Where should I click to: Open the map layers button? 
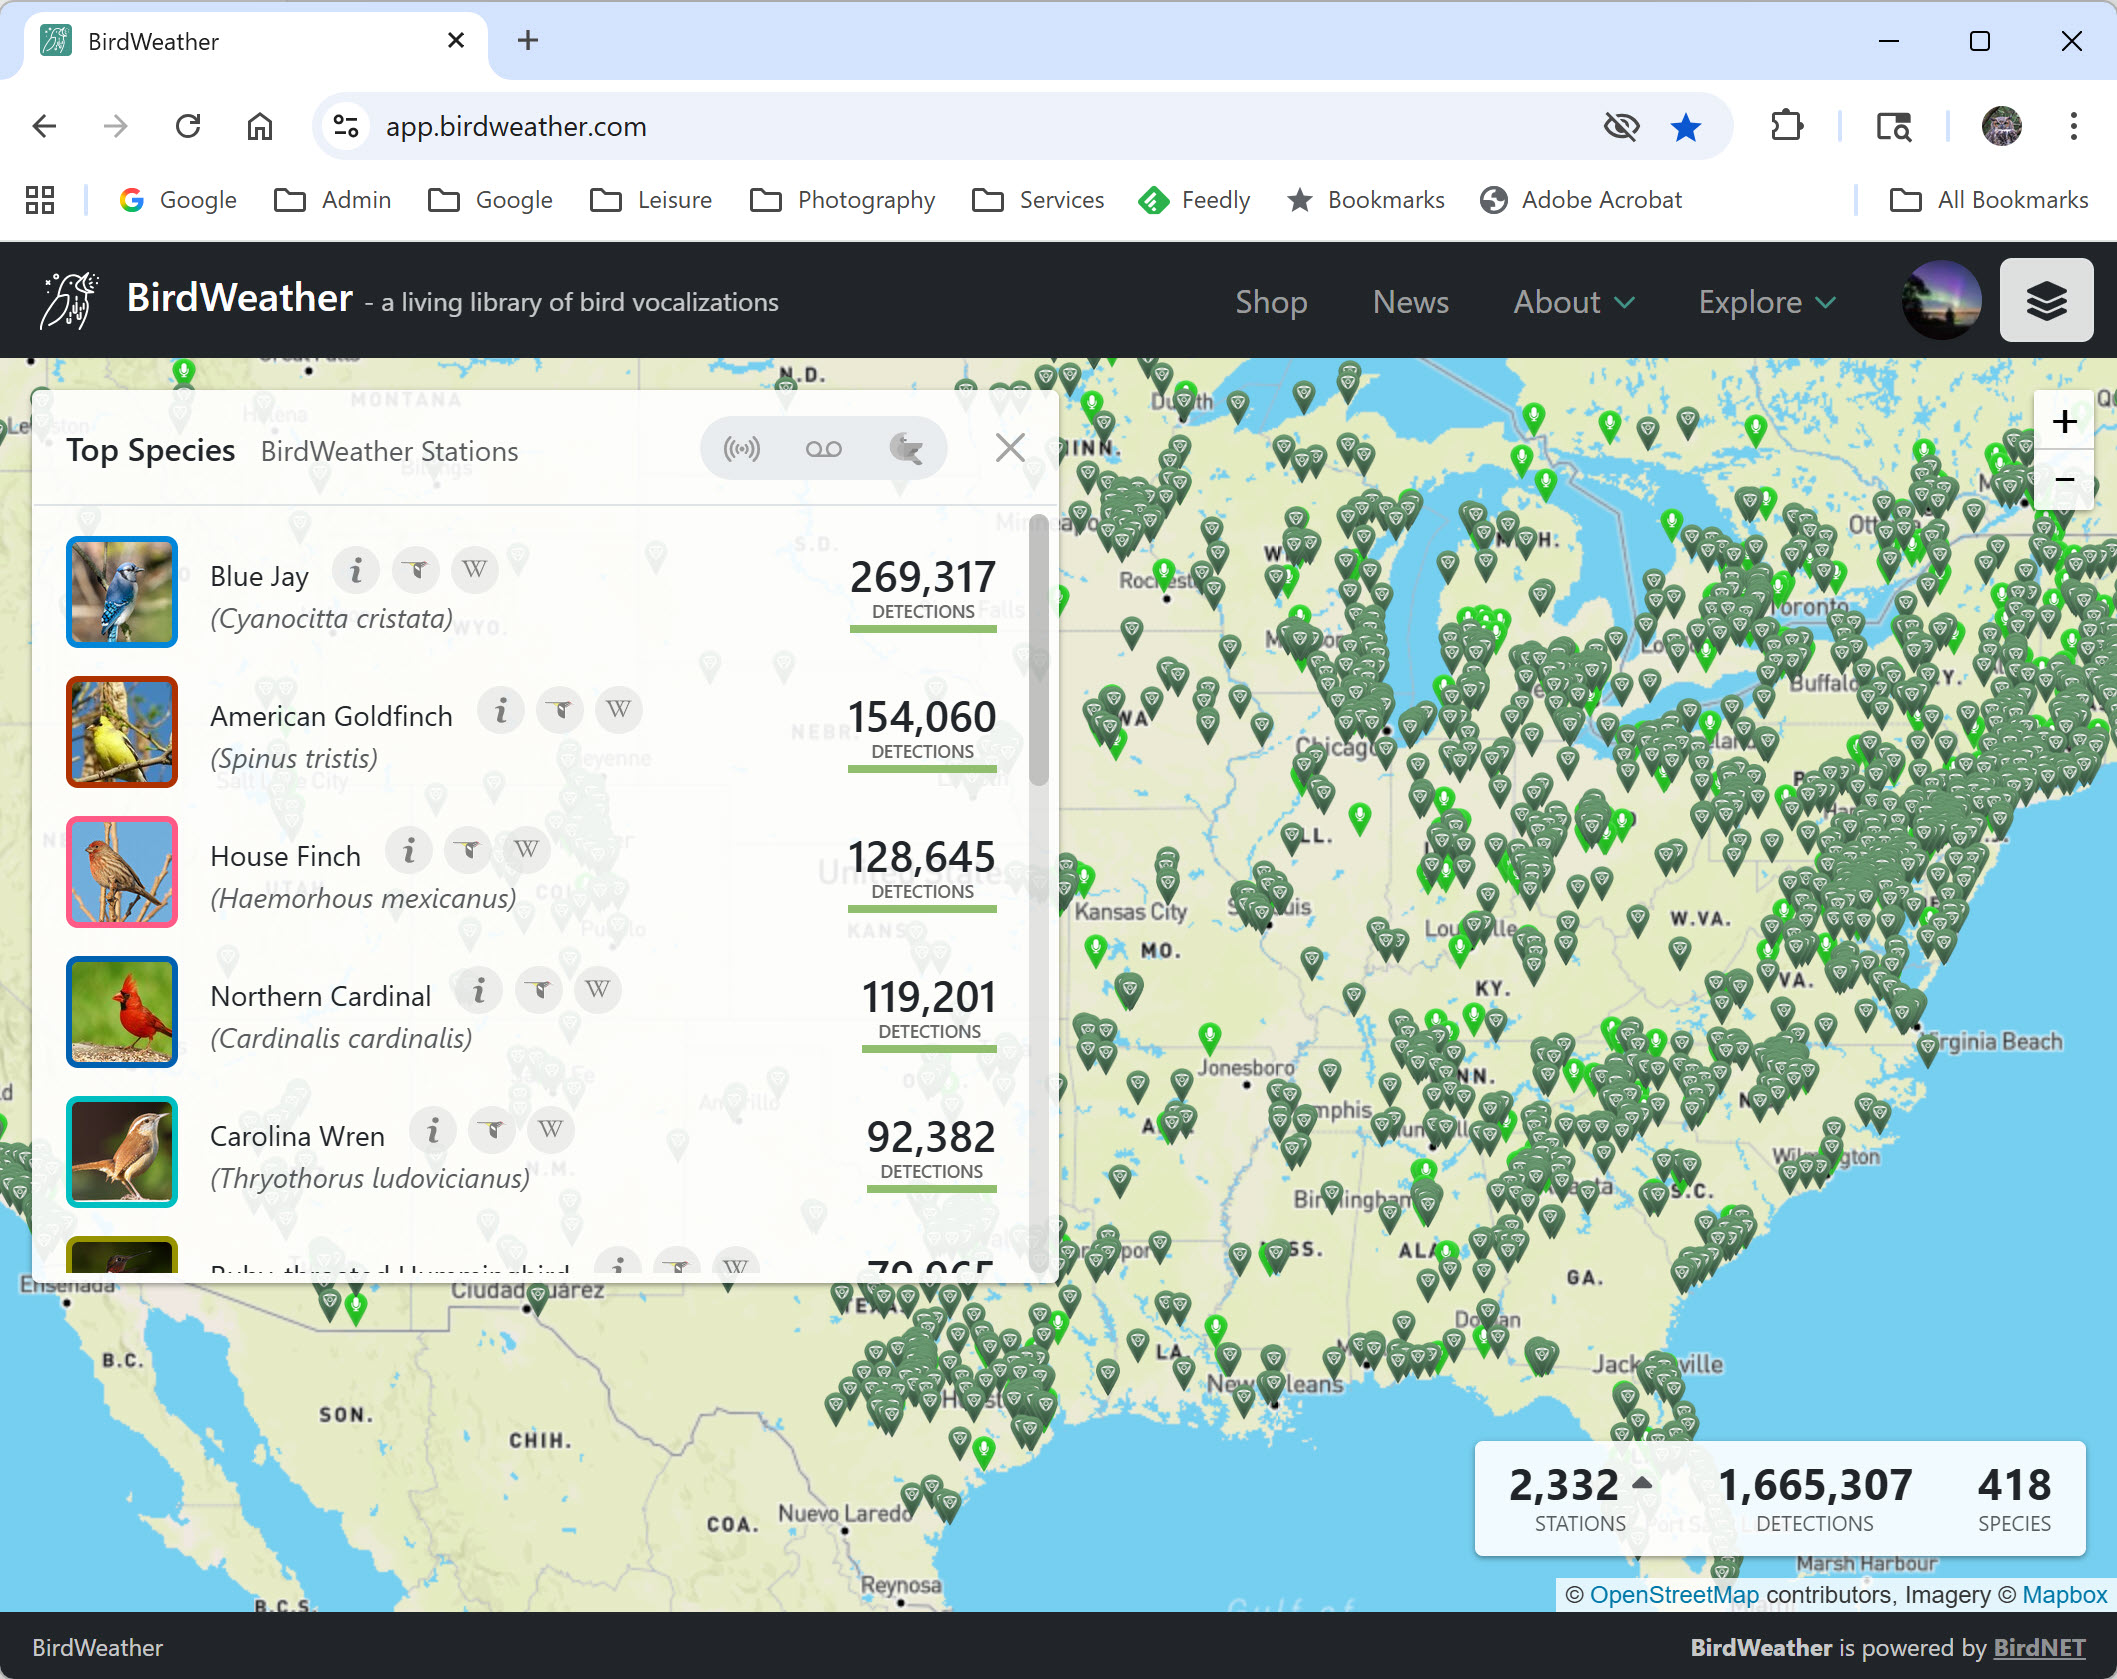tap(2045, 301)
